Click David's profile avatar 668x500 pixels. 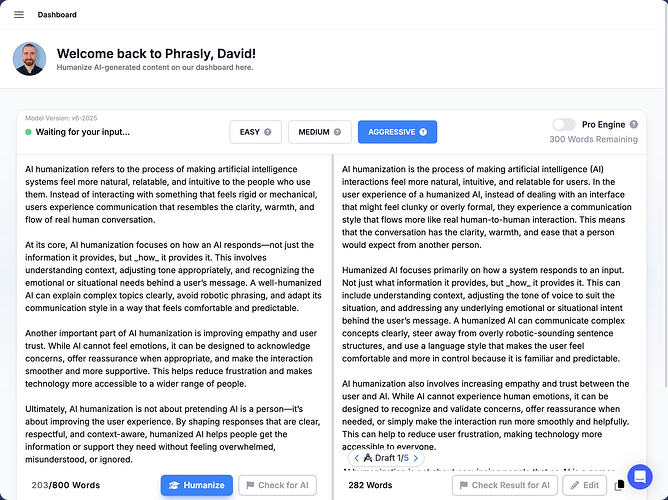coord(29,59)
